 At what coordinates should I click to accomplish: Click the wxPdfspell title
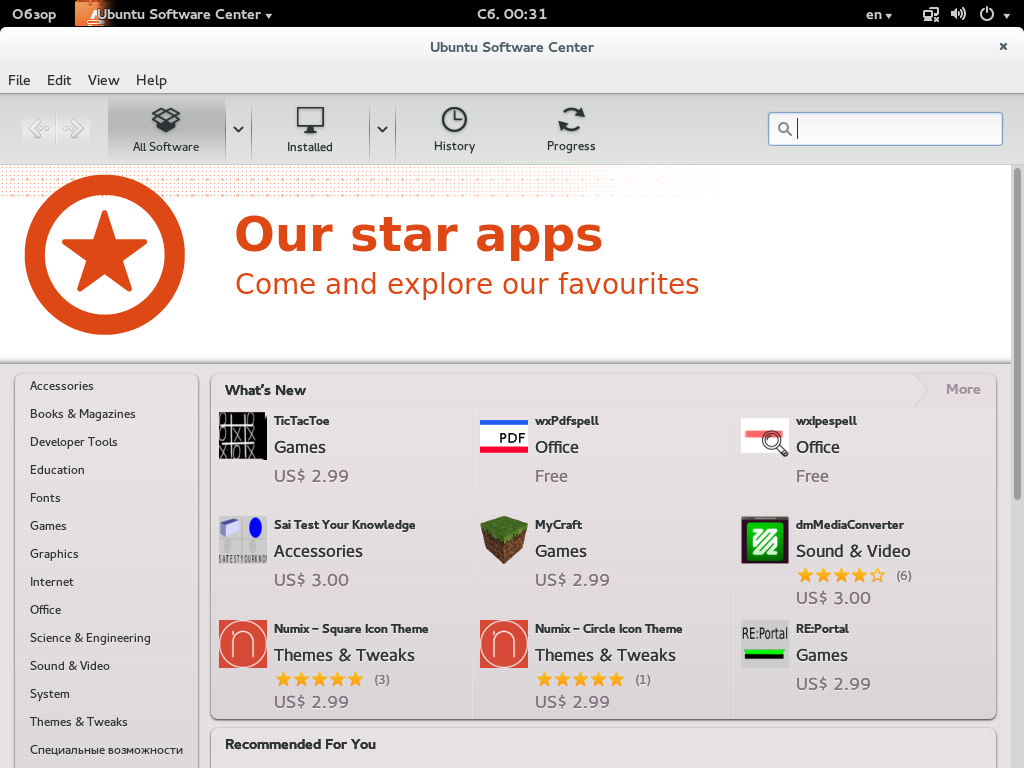point(566,421)
